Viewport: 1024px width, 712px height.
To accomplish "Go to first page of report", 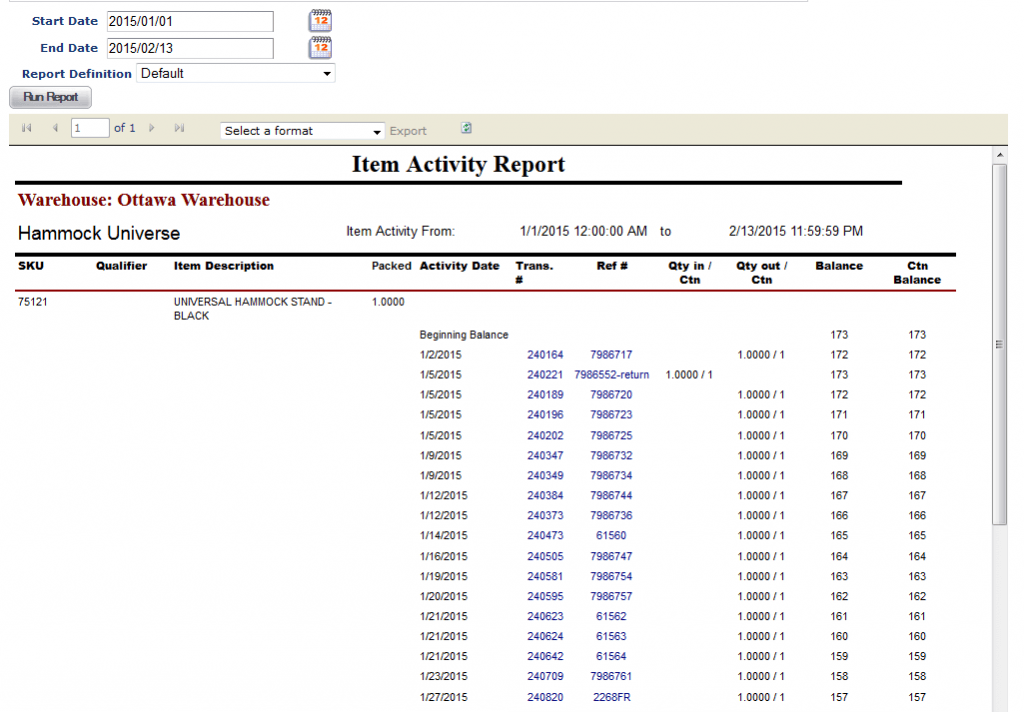I will tap(26, 129).
